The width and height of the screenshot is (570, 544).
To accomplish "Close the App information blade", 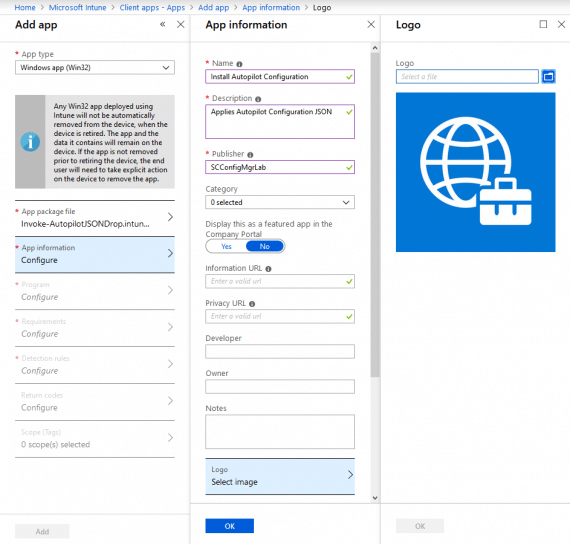I will (371, 24).
